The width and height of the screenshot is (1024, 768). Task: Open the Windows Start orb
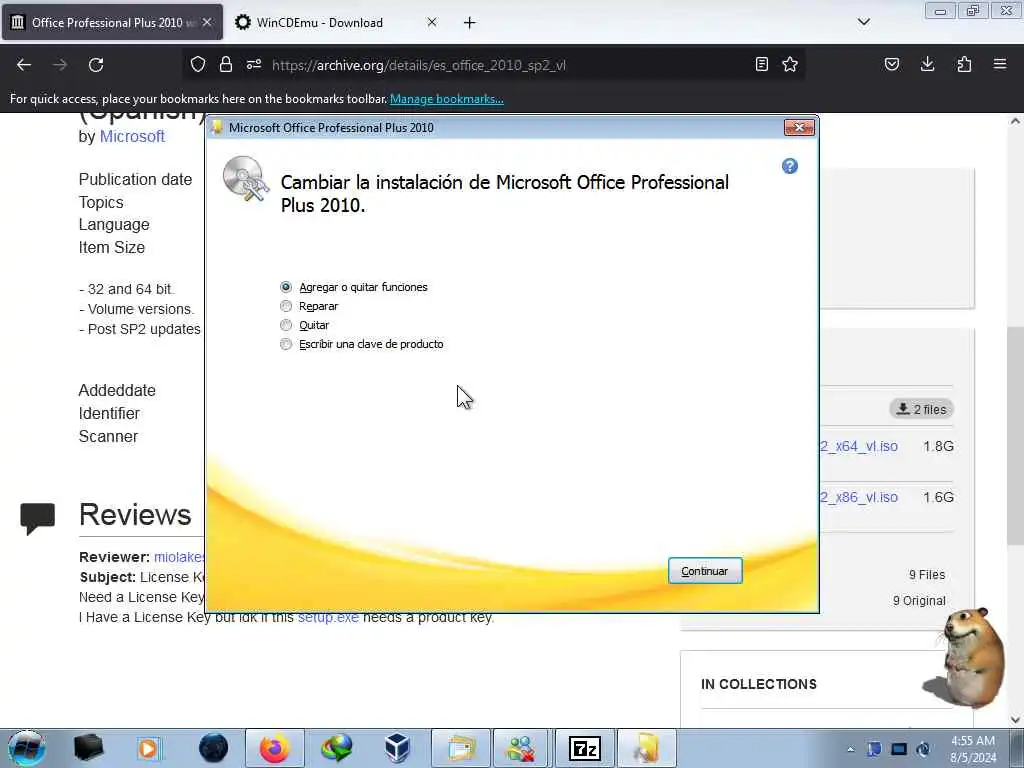27,748
